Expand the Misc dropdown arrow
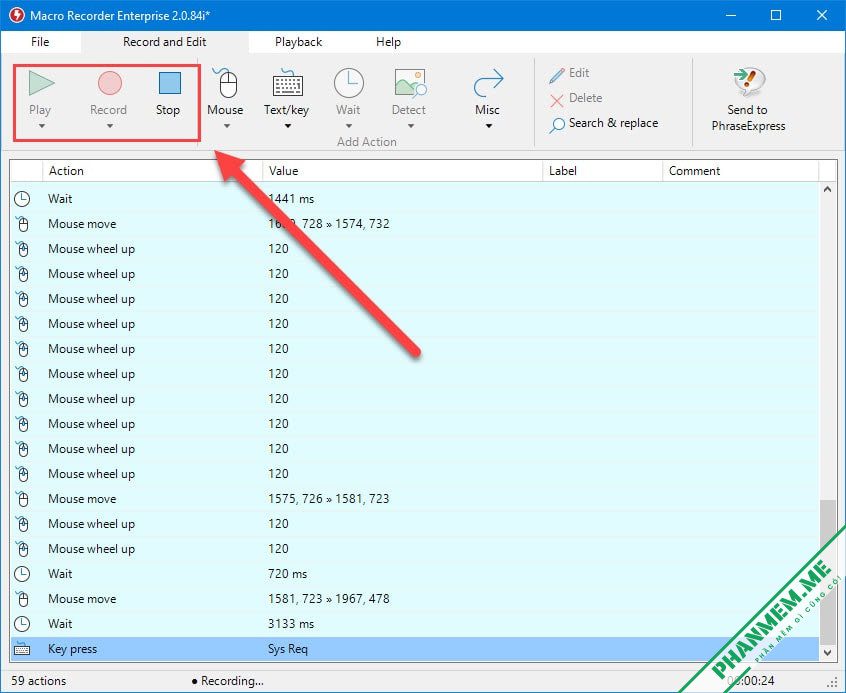Viewport: 846px width, 693px height. 488,126
